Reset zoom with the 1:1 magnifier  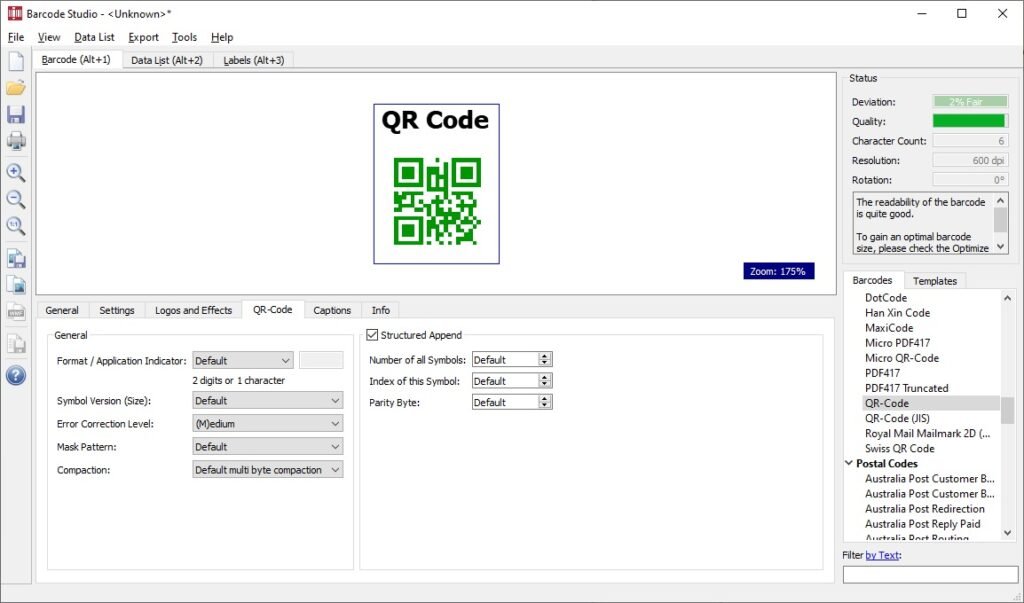(x=16, y=225)
